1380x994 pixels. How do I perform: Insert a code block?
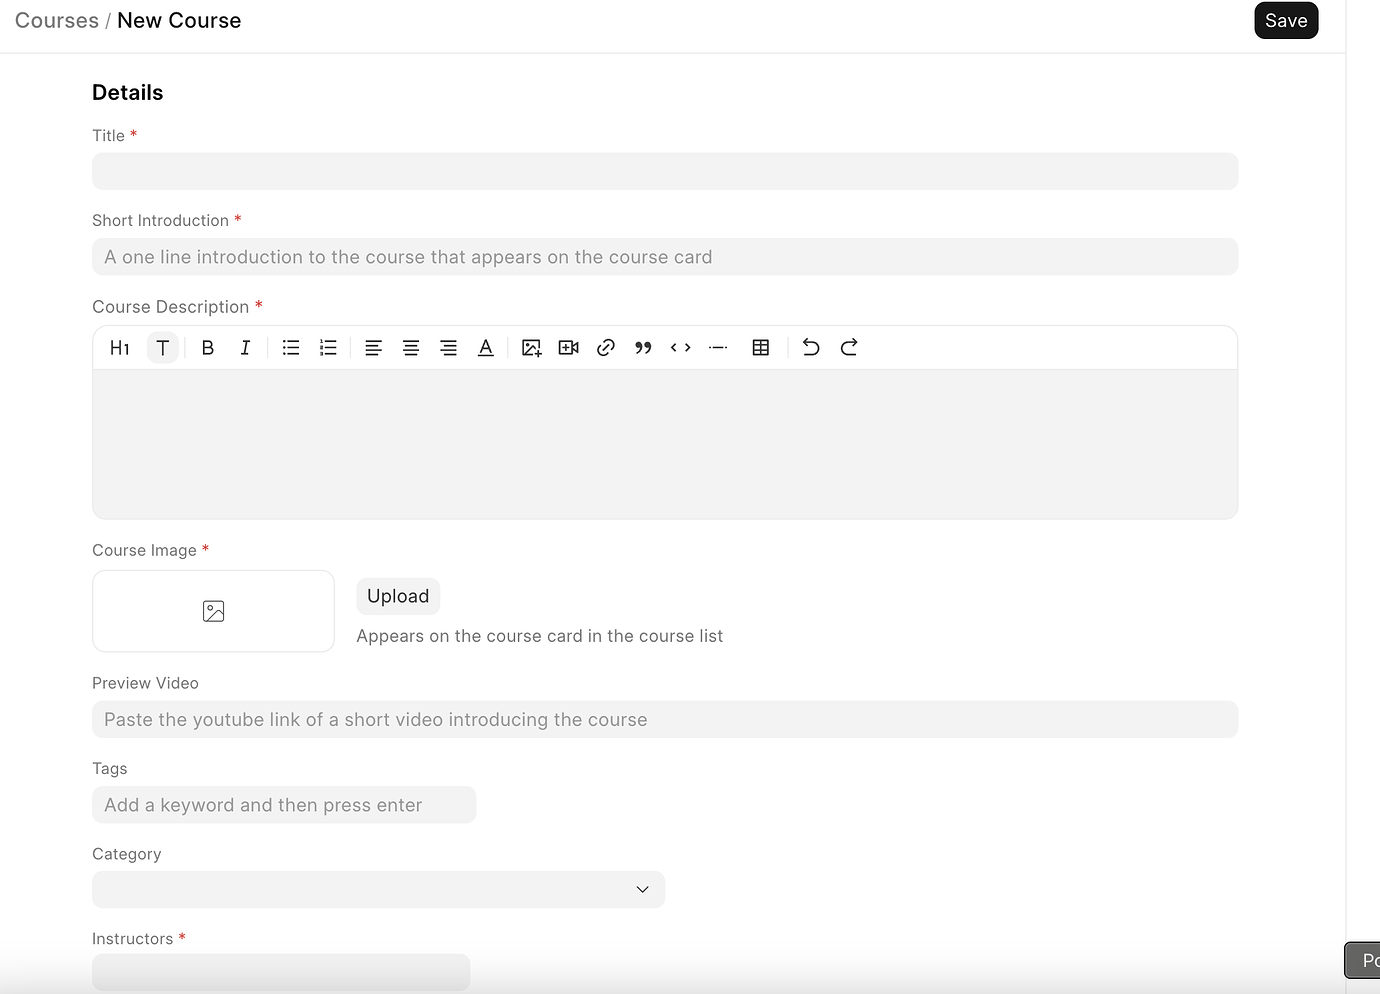pyautogui.click(x=681, y=348)
